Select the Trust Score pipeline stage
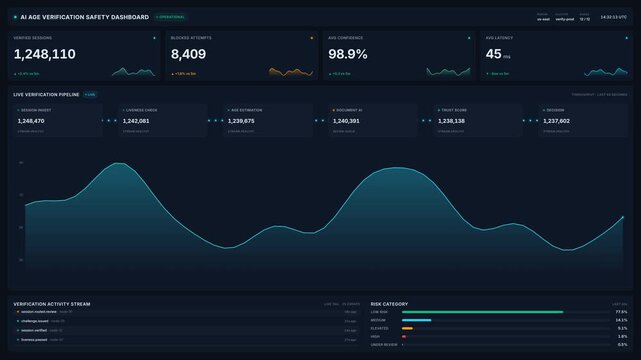This screenshot has width=641, height=360. pos(478,120)
